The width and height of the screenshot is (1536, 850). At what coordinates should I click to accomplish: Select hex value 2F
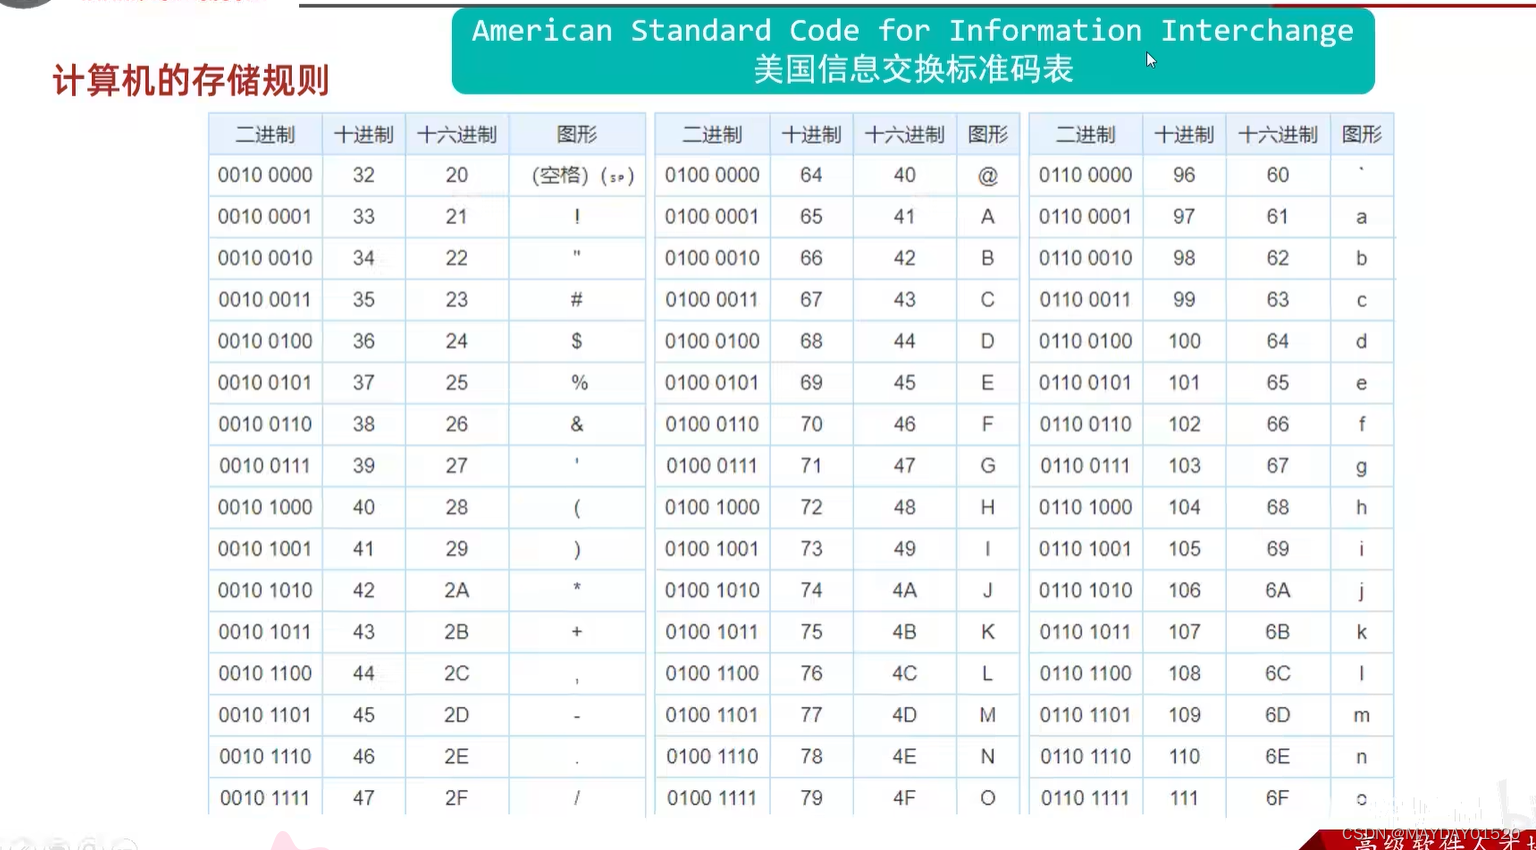[x=457, y=798]
